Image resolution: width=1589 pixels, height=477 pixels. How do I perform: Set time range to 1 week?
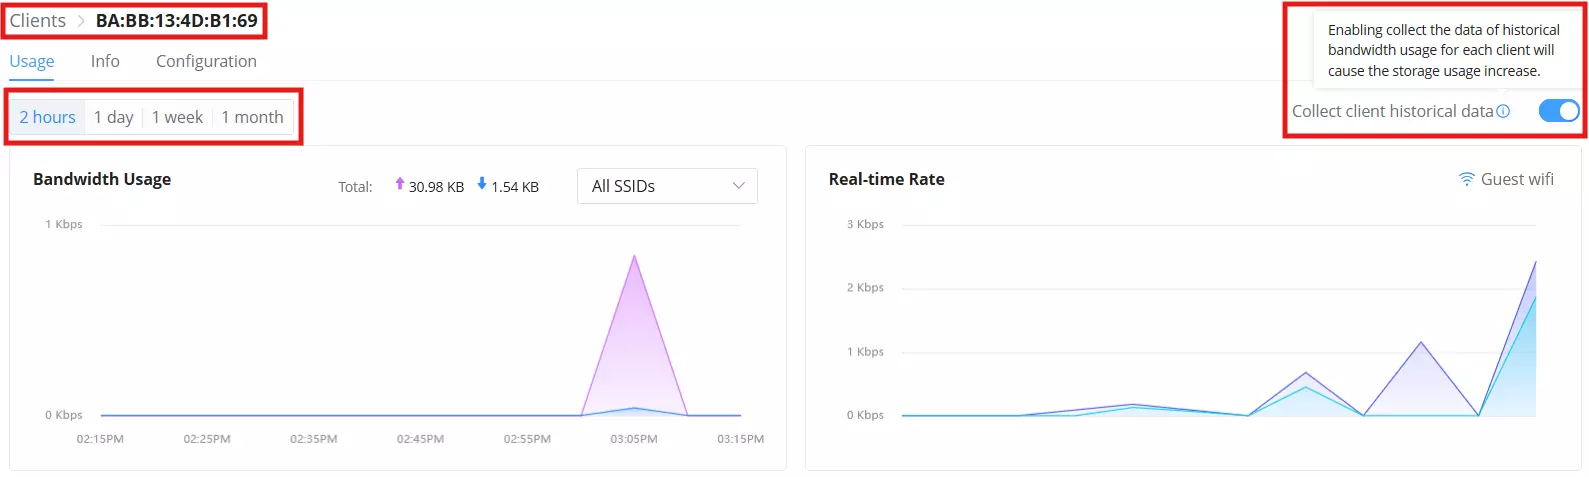pos(177,117)
